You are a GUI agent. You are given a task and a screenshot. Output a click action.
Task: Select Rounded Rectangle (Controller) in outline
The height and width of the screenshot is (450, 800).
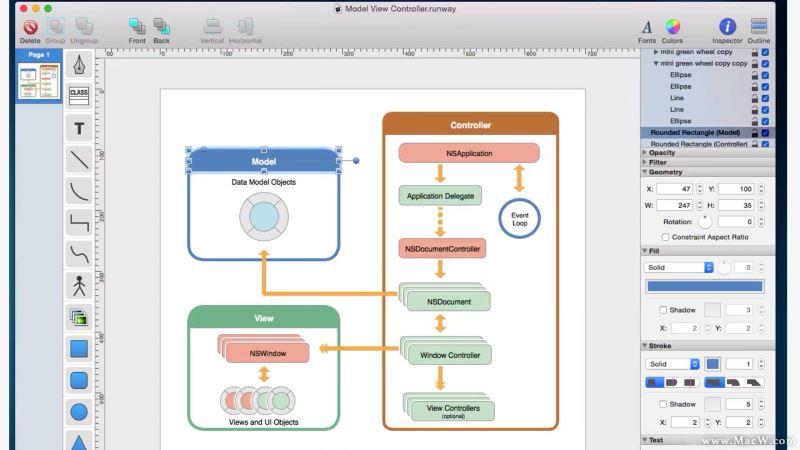coord(698,144)
